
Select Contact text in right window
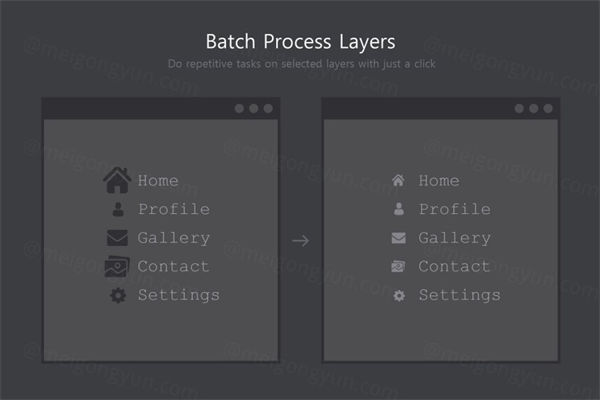pos(454,267)
